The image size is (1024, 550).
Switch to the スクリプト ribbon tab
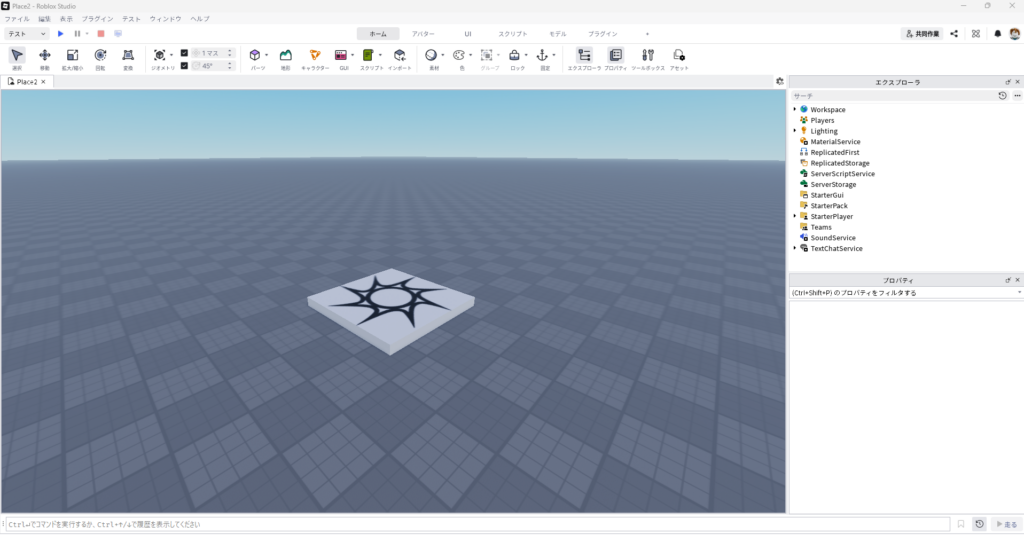(512, 34)
